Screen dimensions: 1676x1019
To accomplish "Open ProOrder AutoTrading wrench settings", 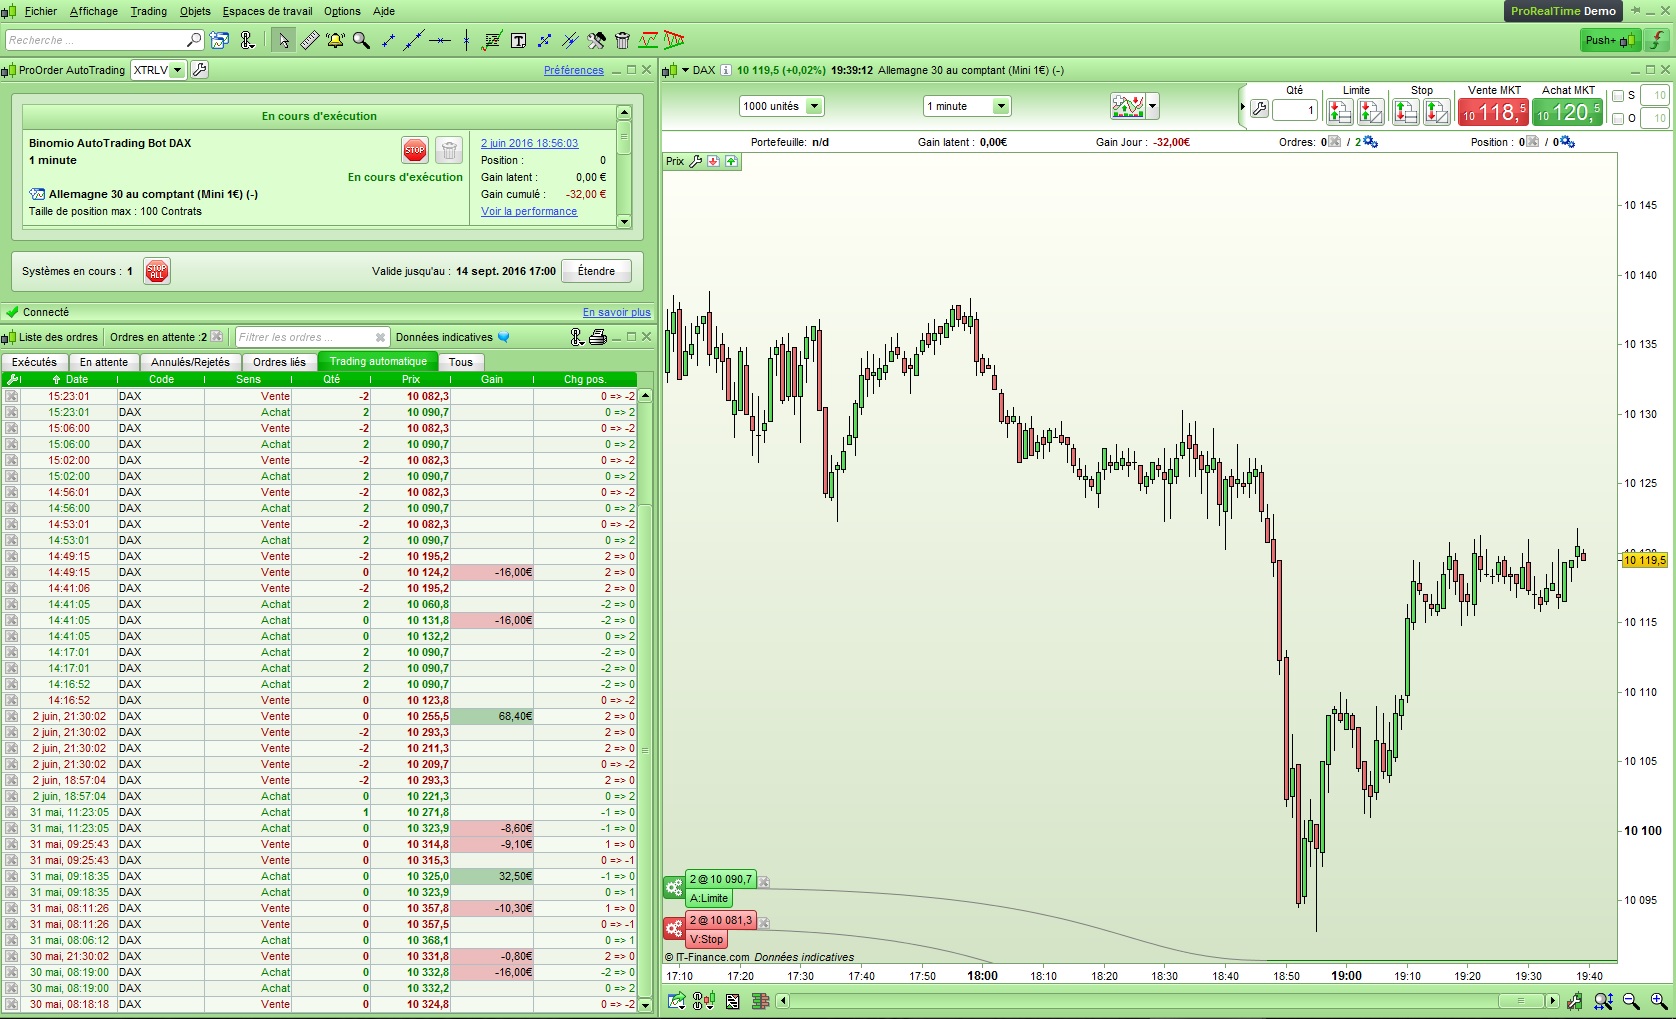I will click(x=200, y=70).
